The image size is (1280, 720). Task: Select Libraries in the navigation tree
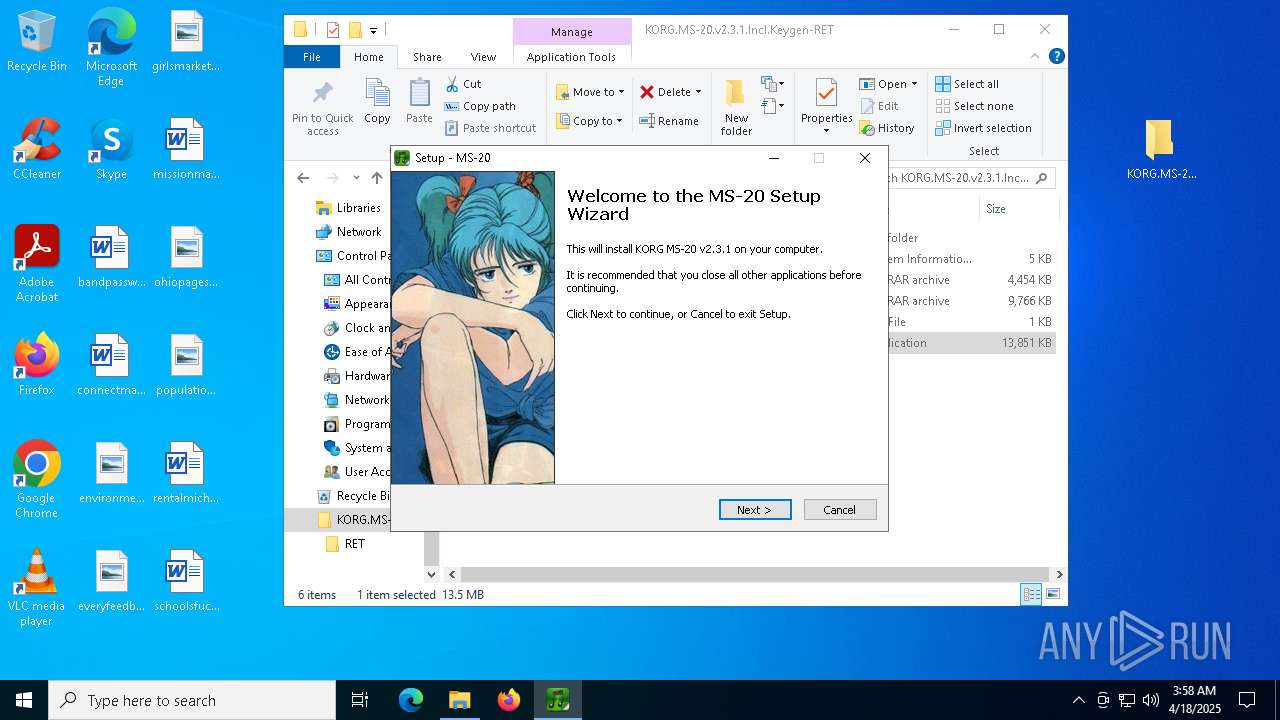(358, 208)
